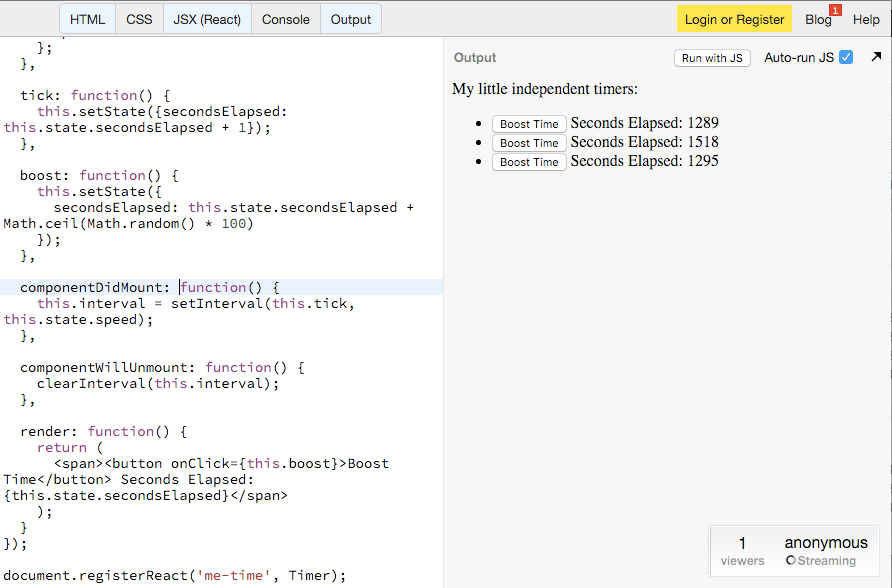
Task: Click the viewers count panel
Action: (742, 549)
